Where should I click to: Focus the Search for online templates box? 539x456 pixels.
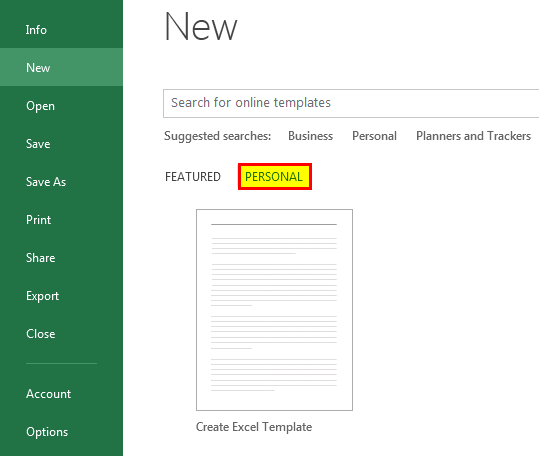[x=351, y=103]
